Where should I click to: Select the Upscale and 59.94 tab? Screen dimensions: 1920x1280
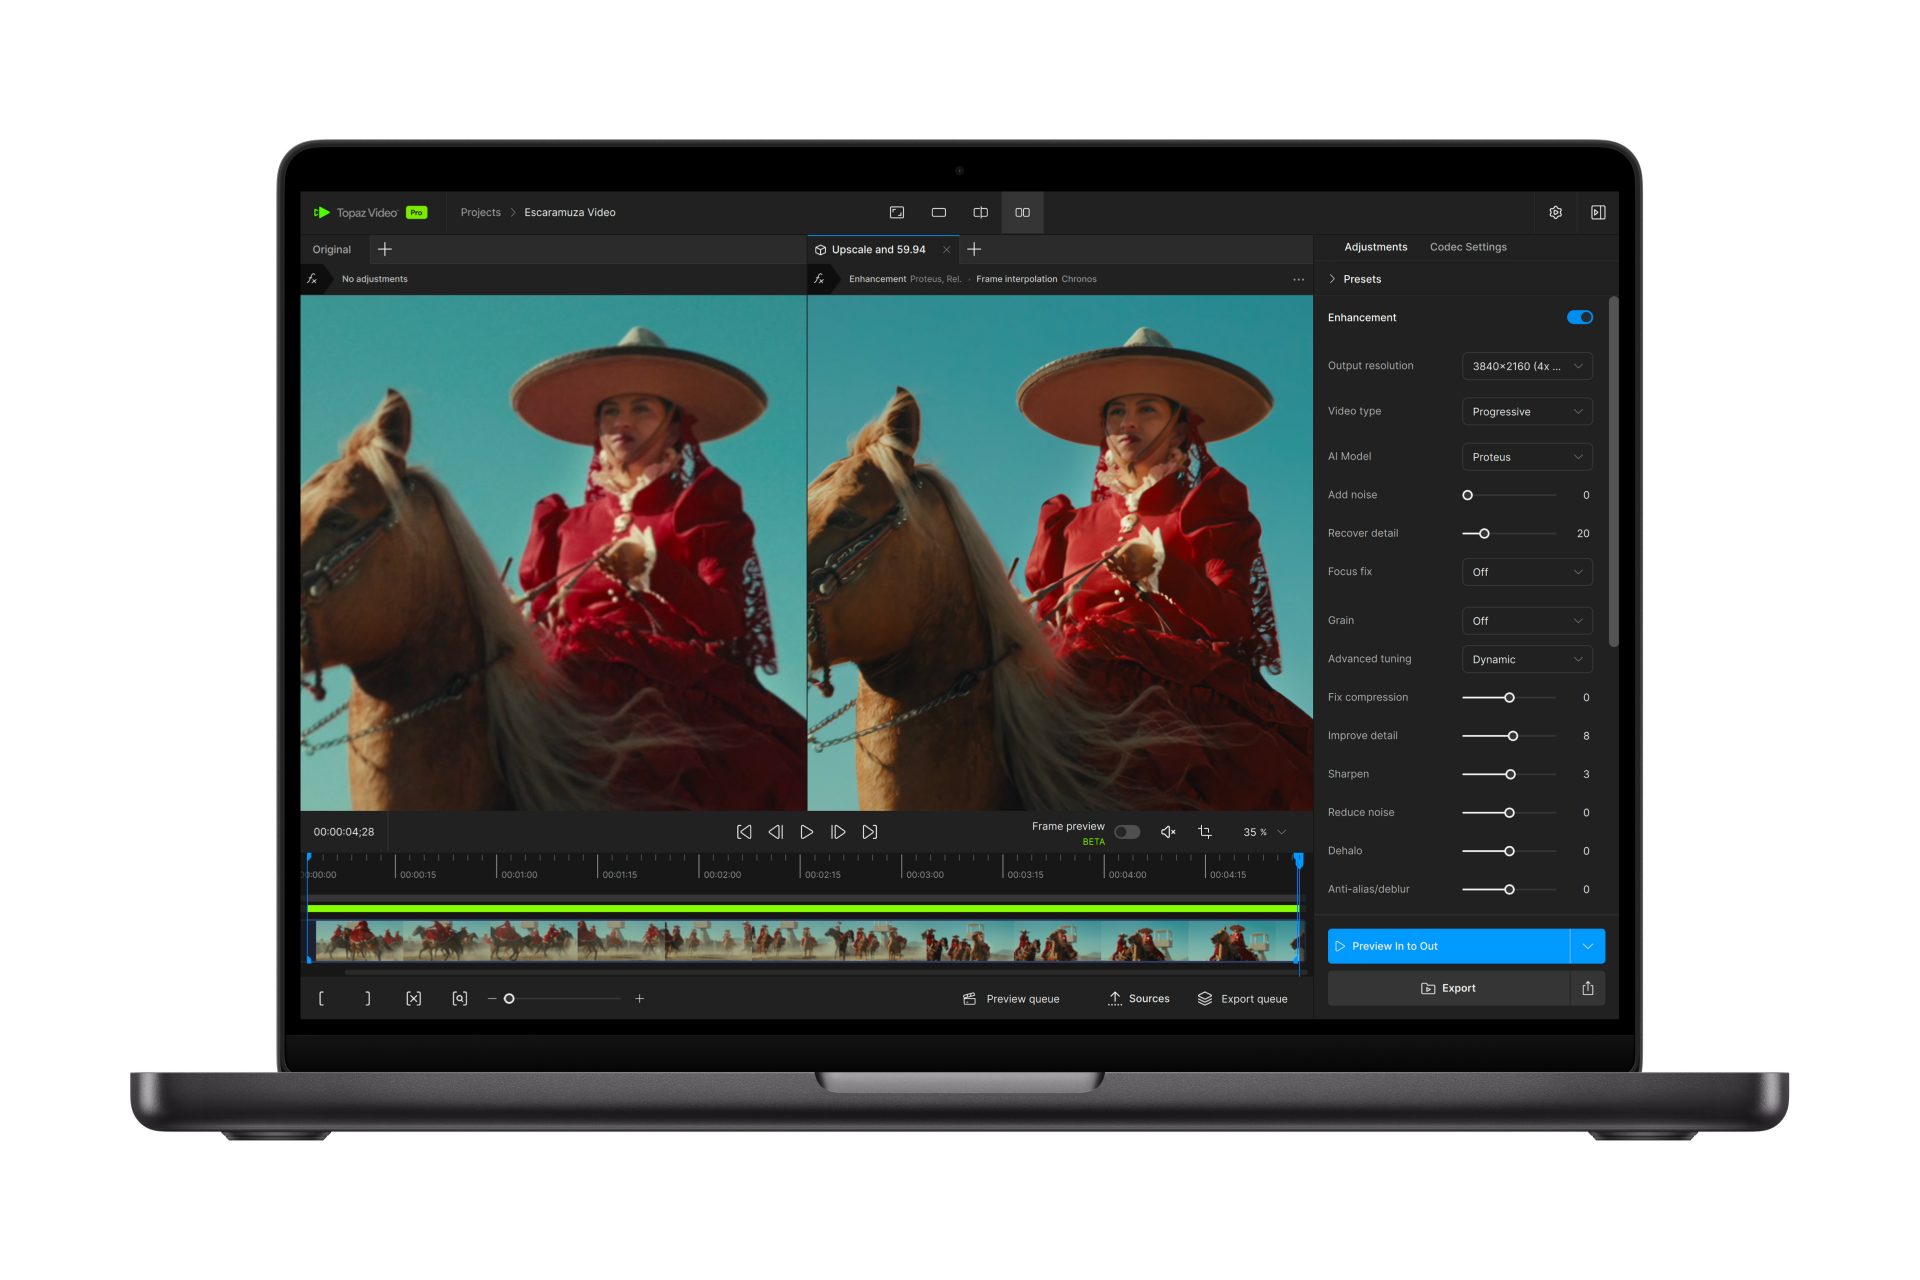point(878,249)
